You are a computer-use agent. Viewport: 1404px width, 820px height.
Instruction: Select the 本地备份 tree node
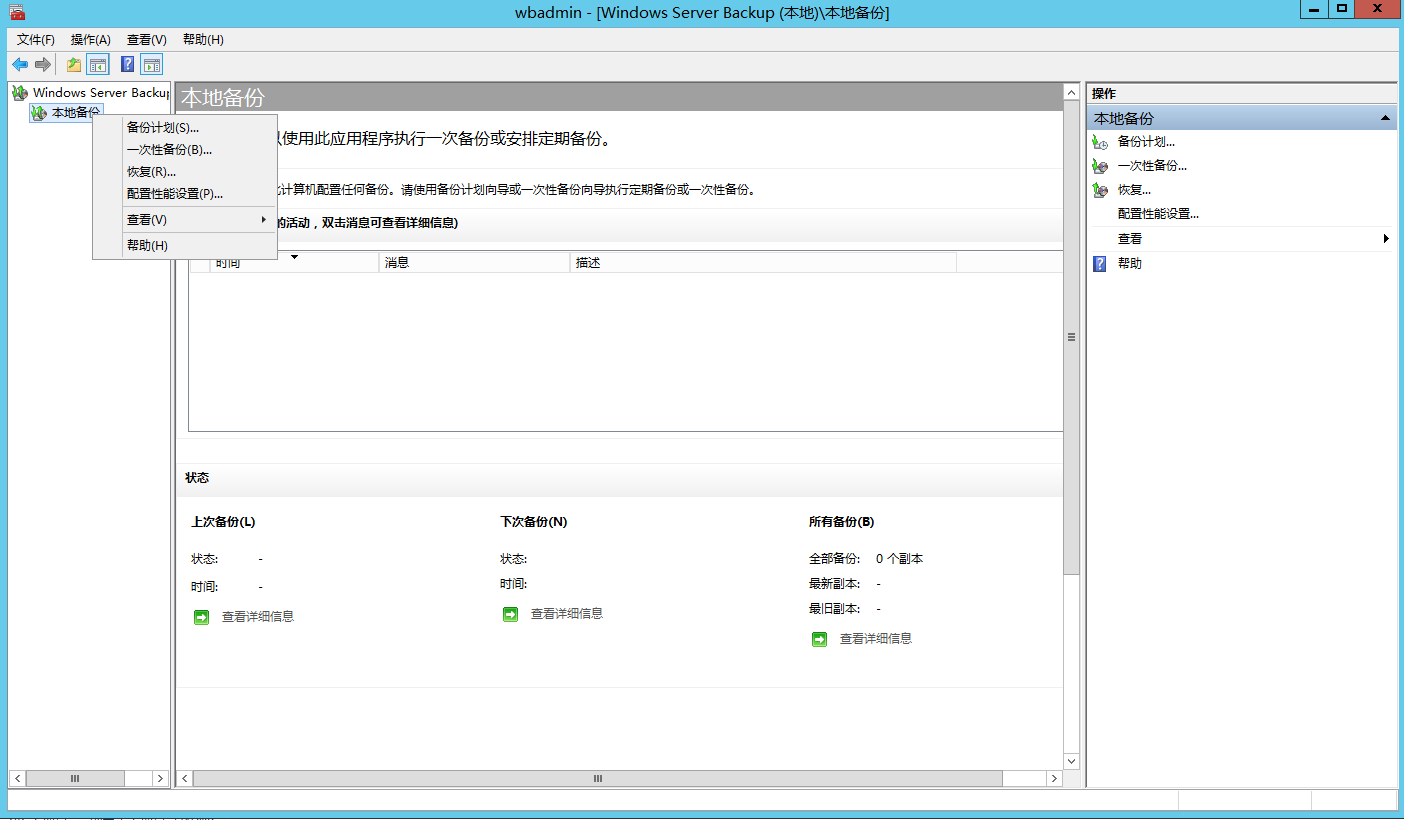click(x=76, y=113)
